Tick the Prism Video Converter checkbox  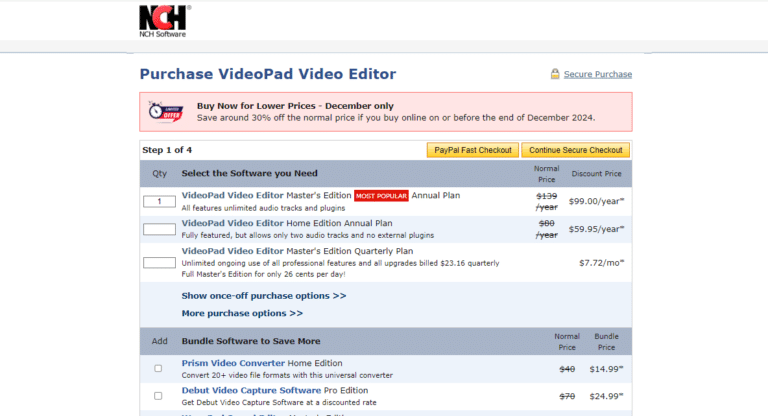(x=158, y=368)
